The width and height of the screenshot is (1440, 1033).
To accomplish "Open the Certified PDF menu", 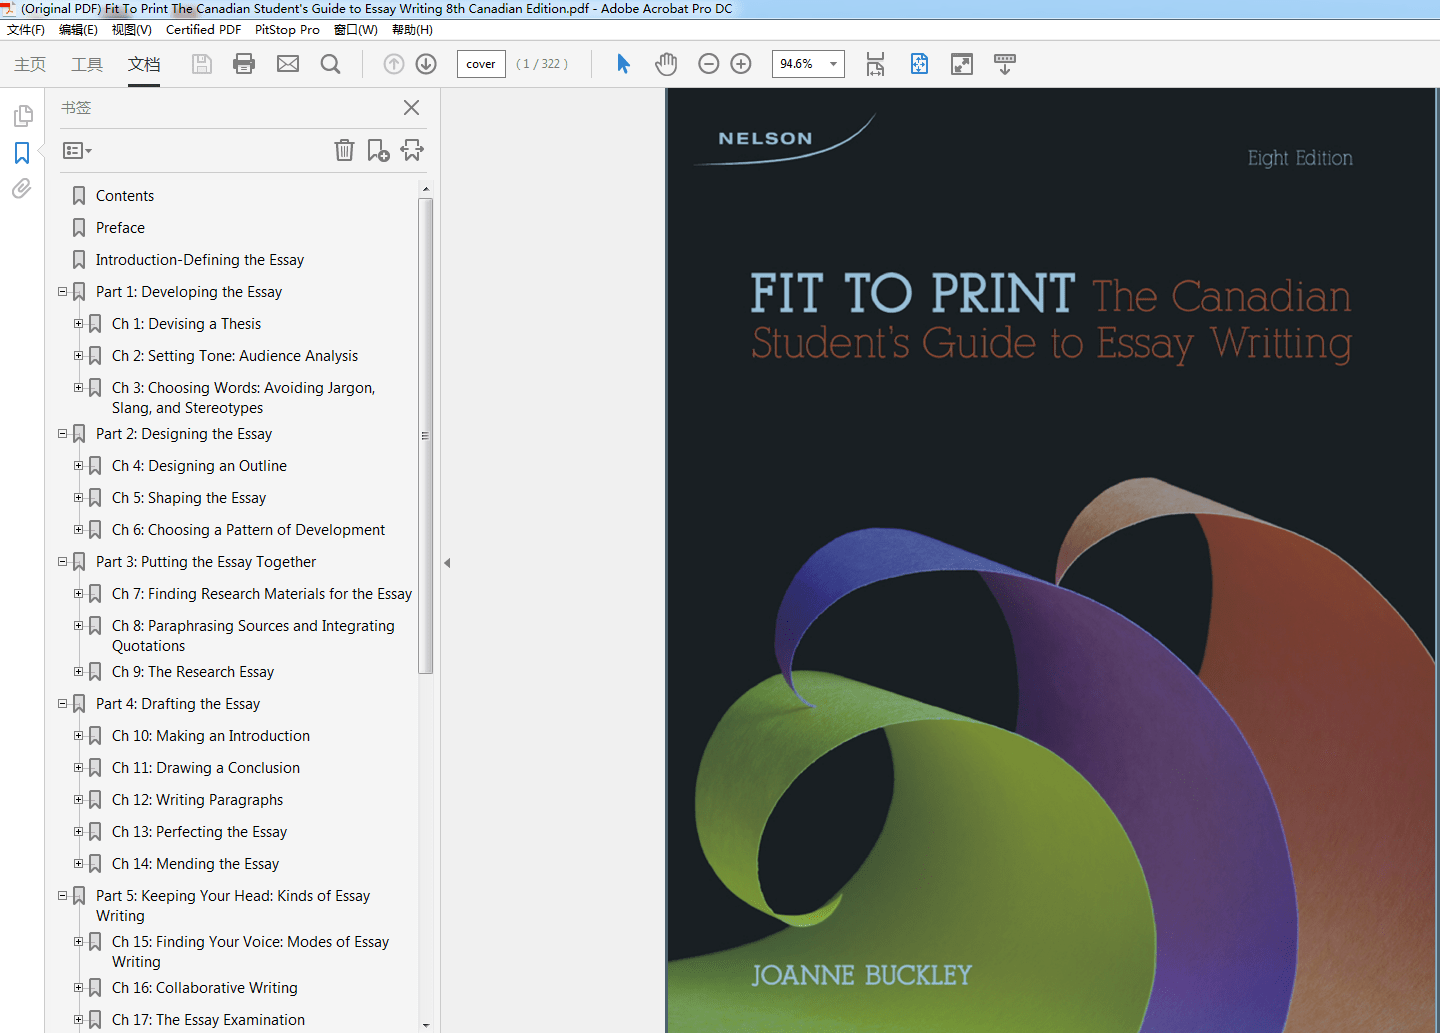I will pyautogui.click(x=203, y=30).
